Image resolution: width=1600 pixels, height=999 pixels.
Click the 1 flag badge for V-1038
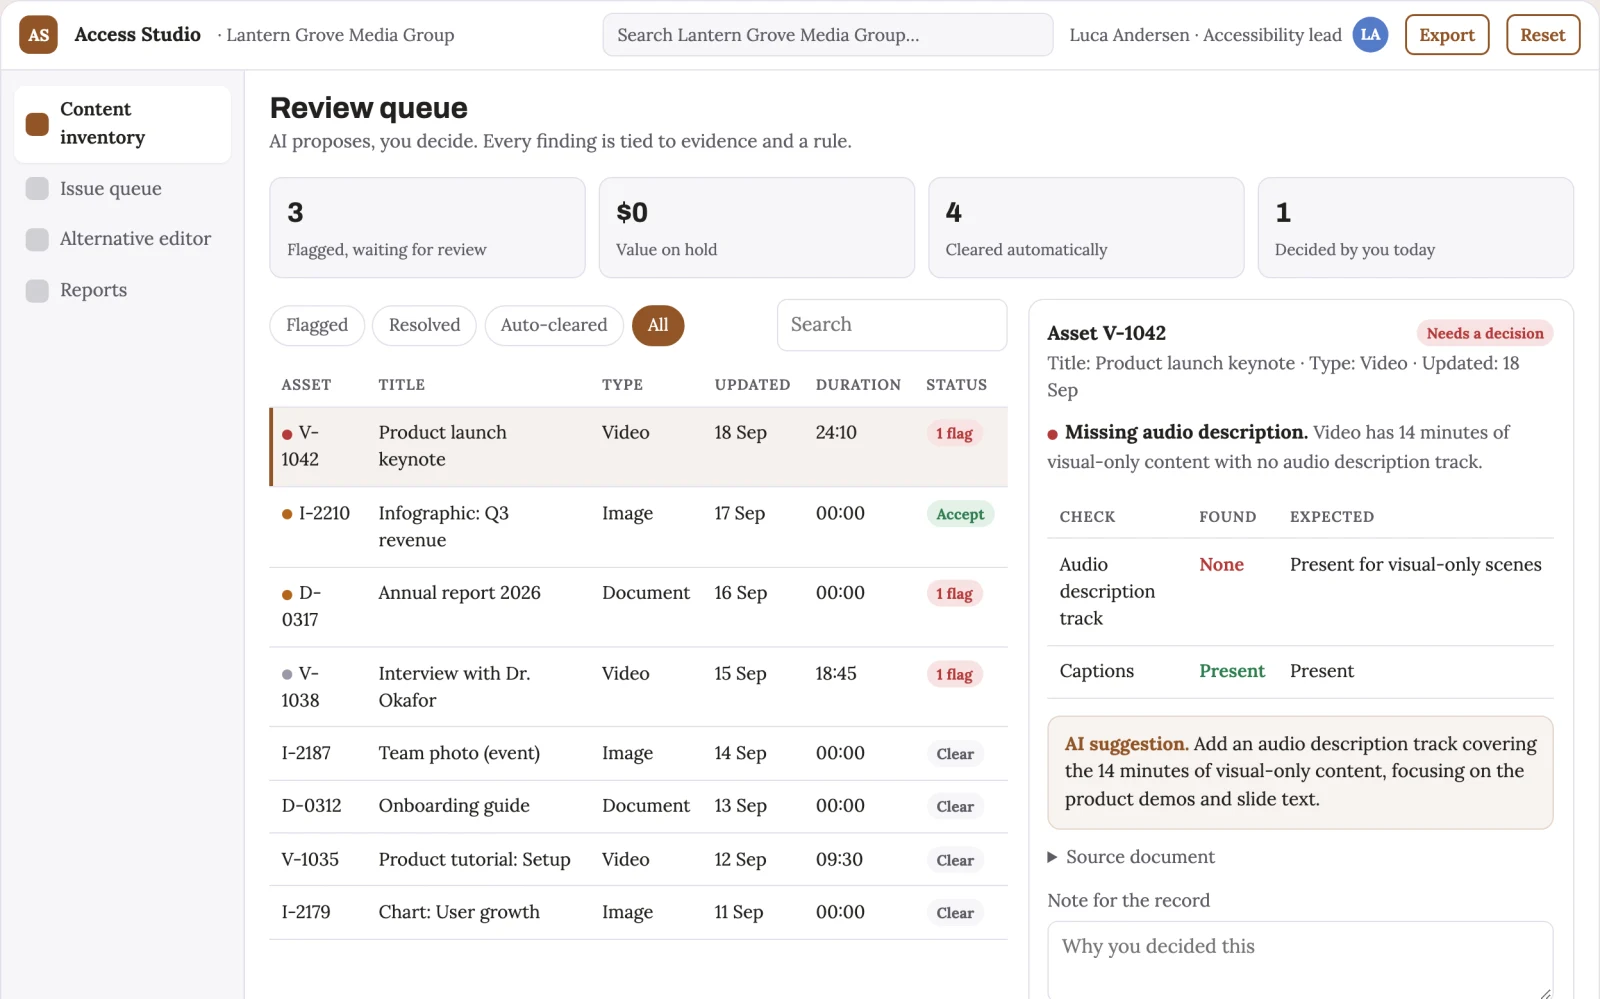coord(955,674)
